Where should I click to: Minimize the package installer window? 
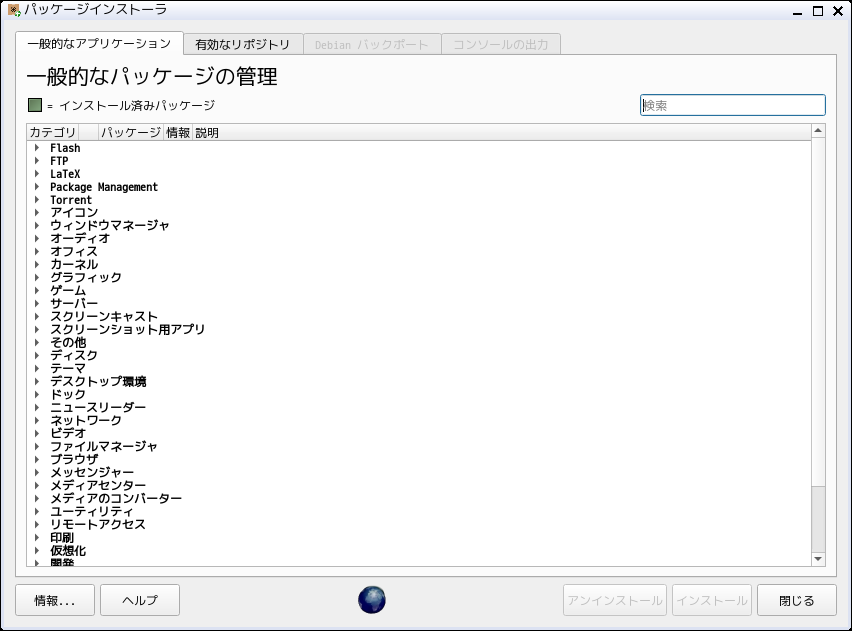click(797, 12)
